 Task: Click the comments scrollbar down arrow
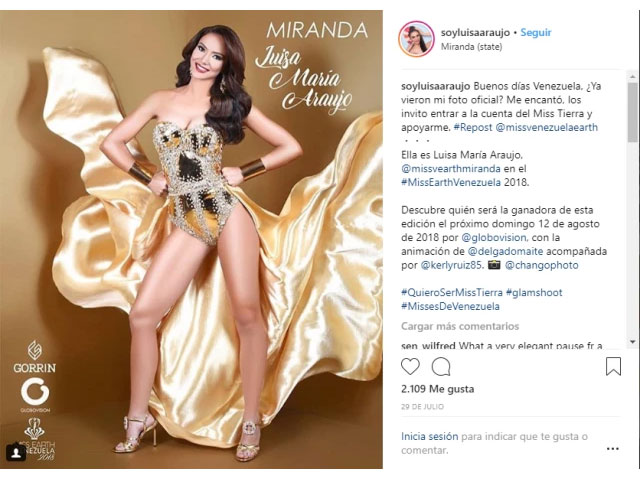[x=632, y=342]
